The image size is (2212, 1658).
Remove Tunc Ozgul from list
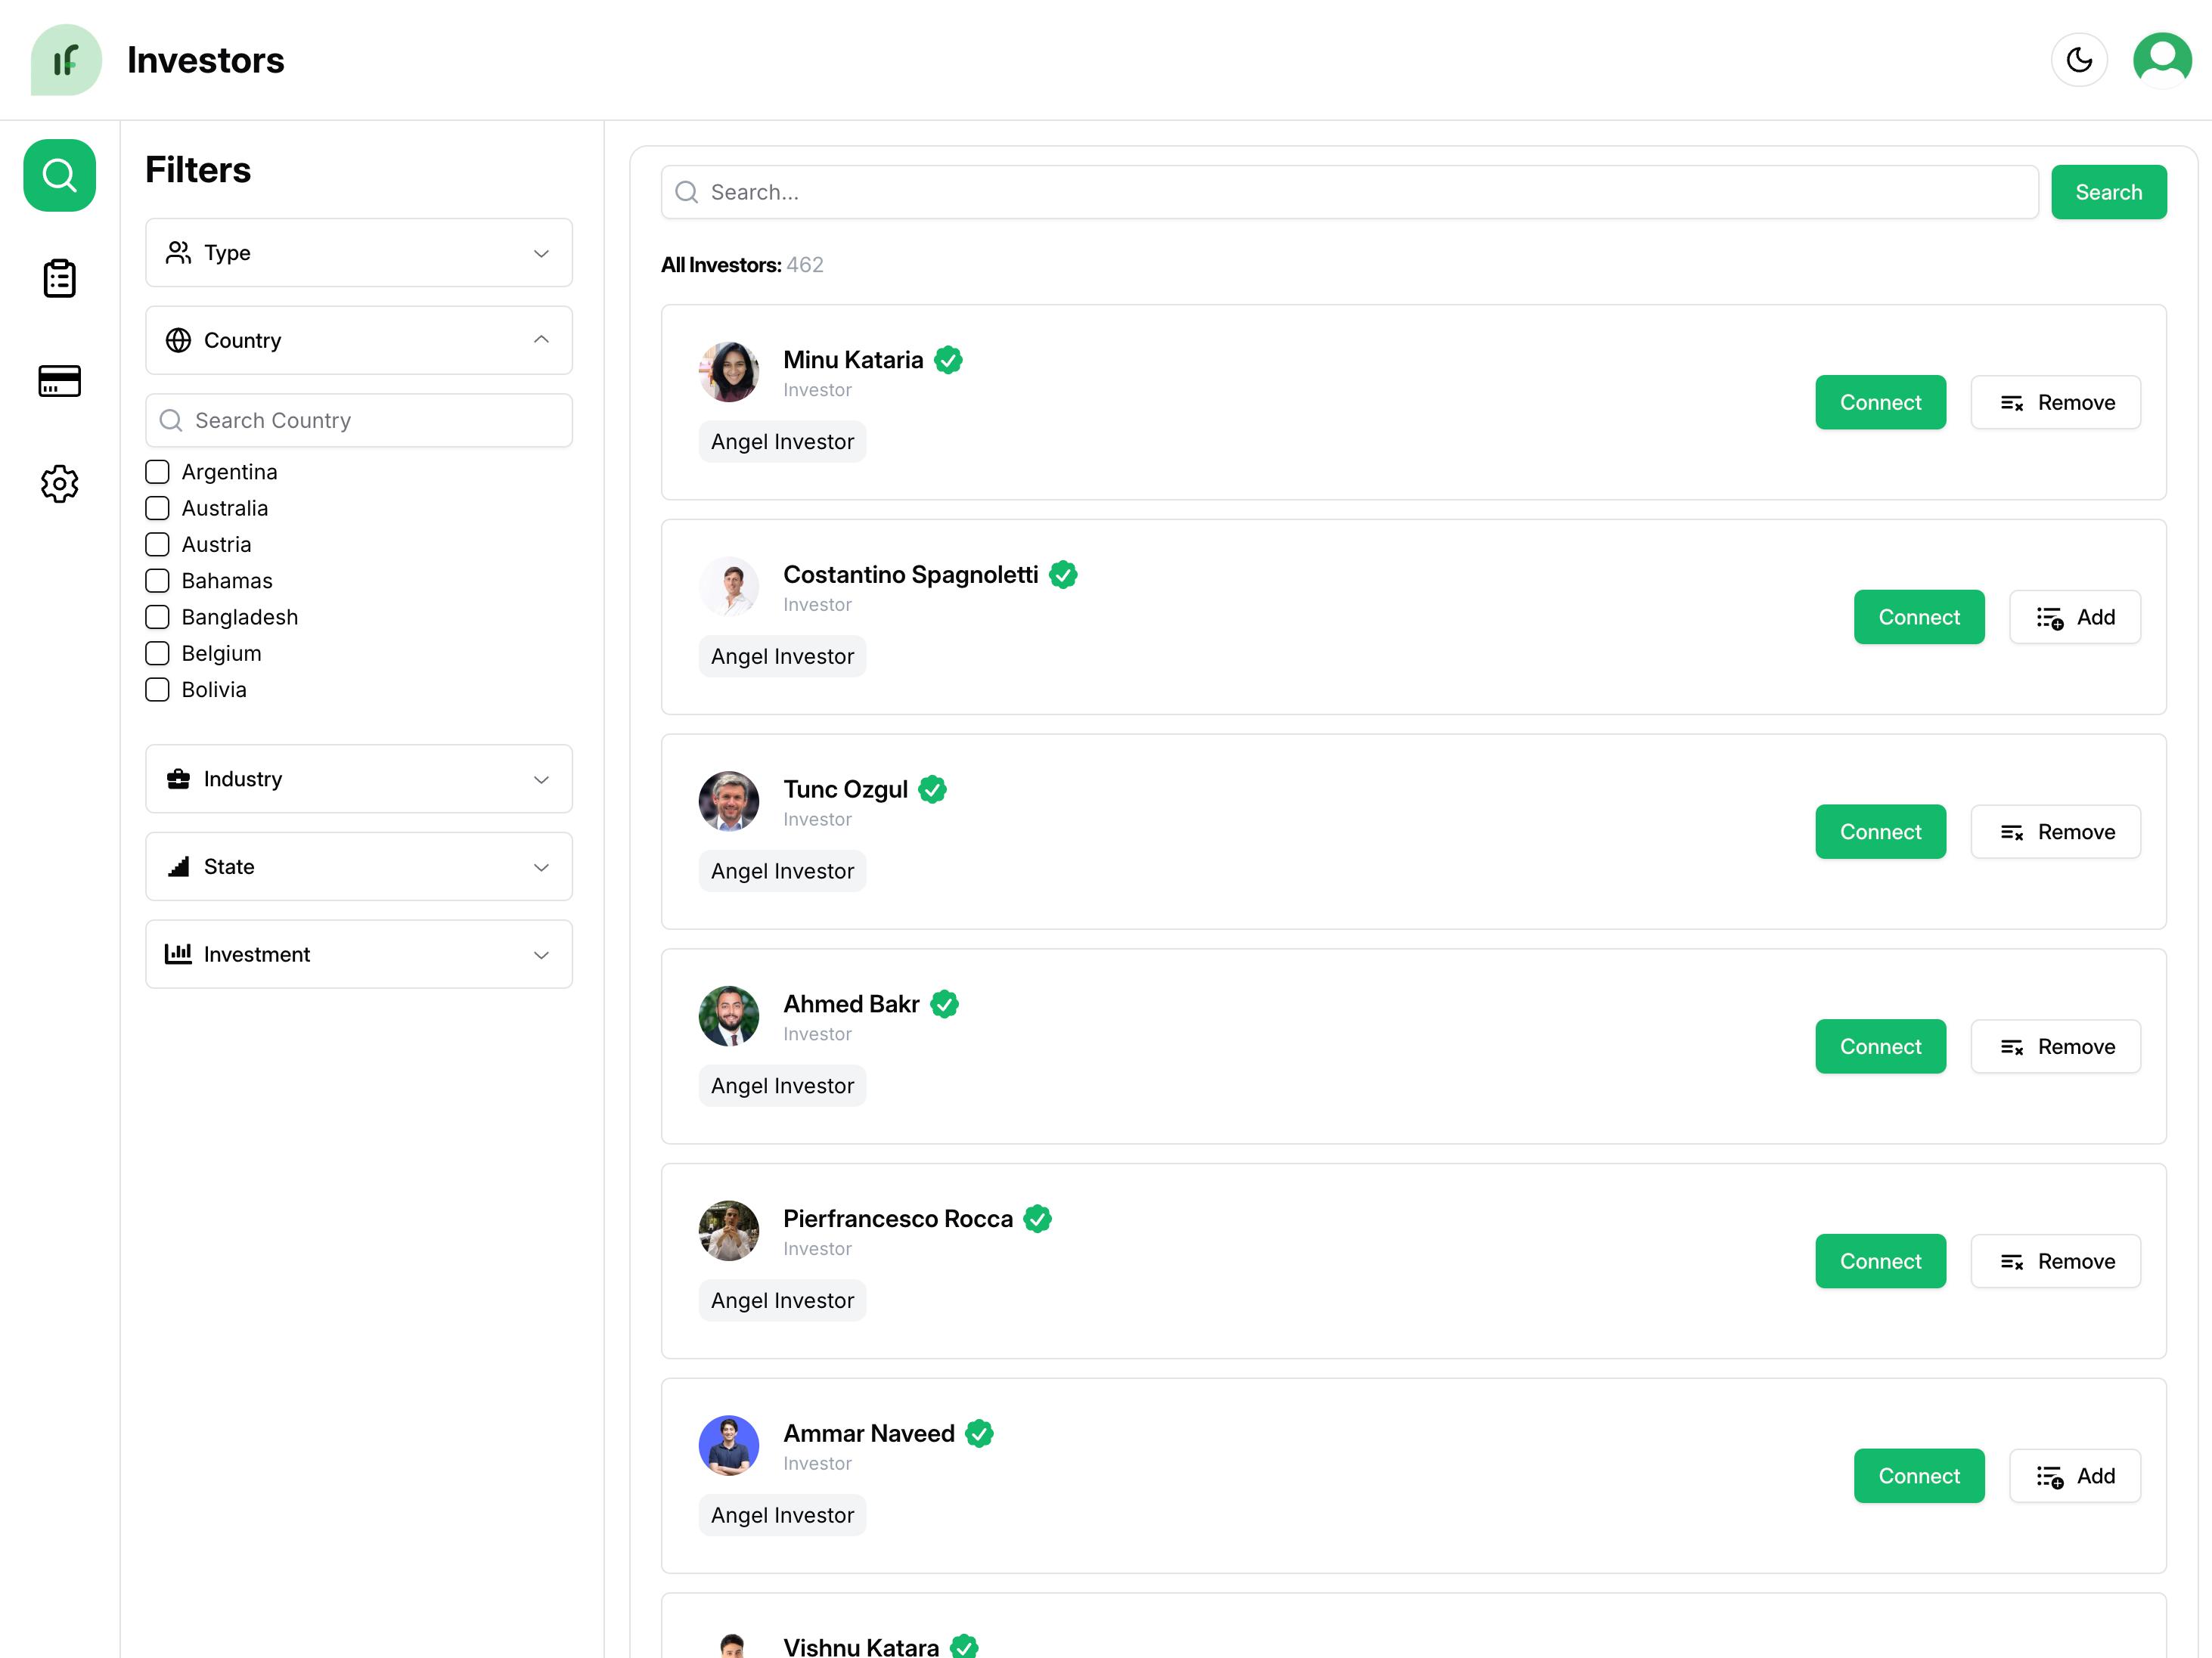[2055, 832]
